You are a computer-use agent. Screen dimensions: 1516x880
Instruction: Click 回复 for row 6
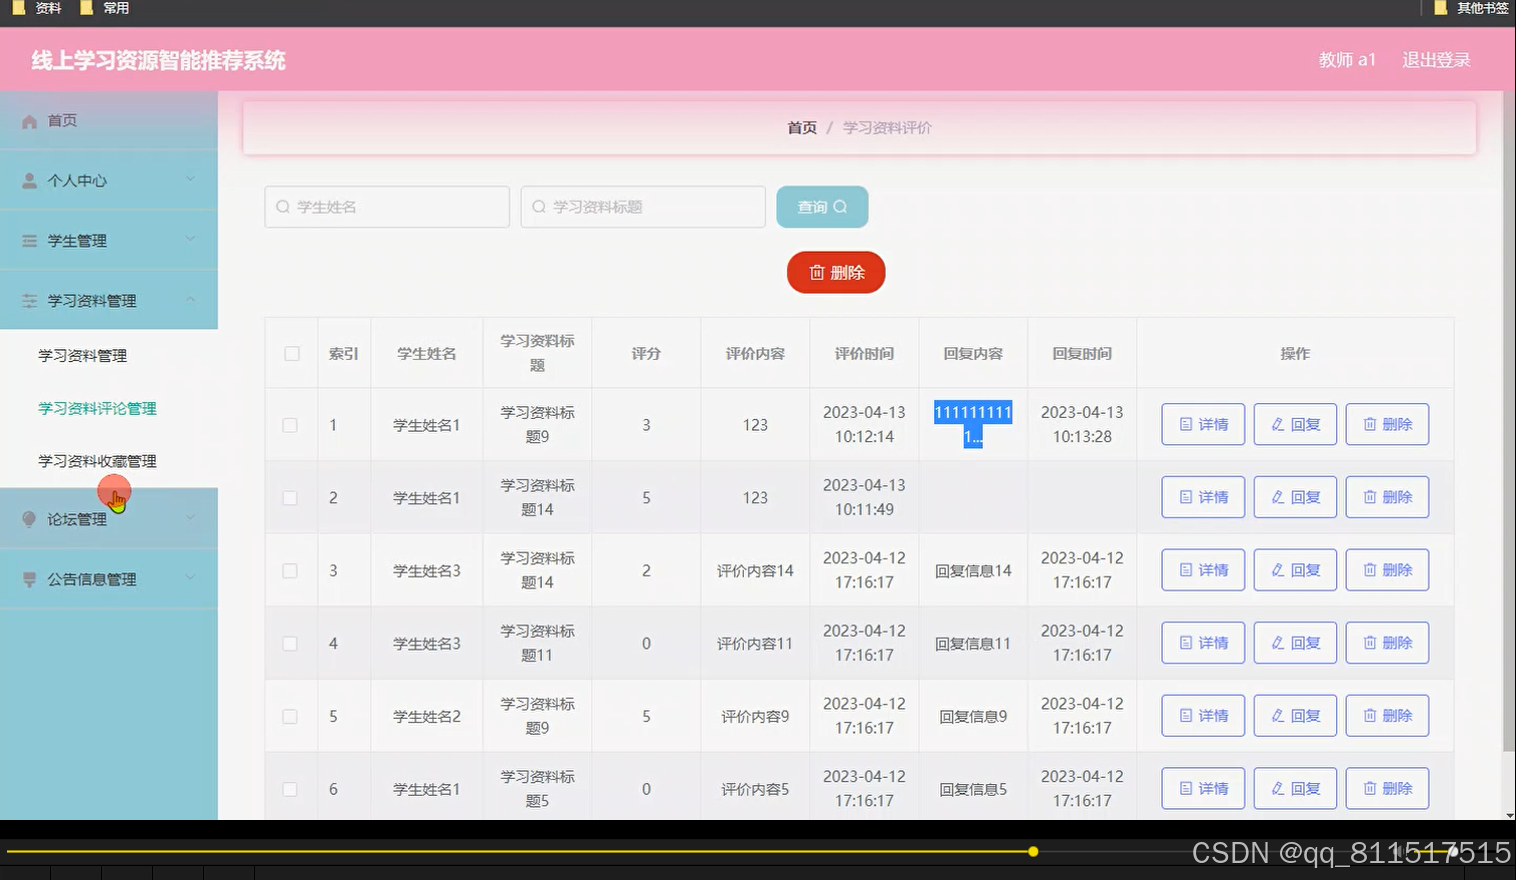coord(1295,788)
